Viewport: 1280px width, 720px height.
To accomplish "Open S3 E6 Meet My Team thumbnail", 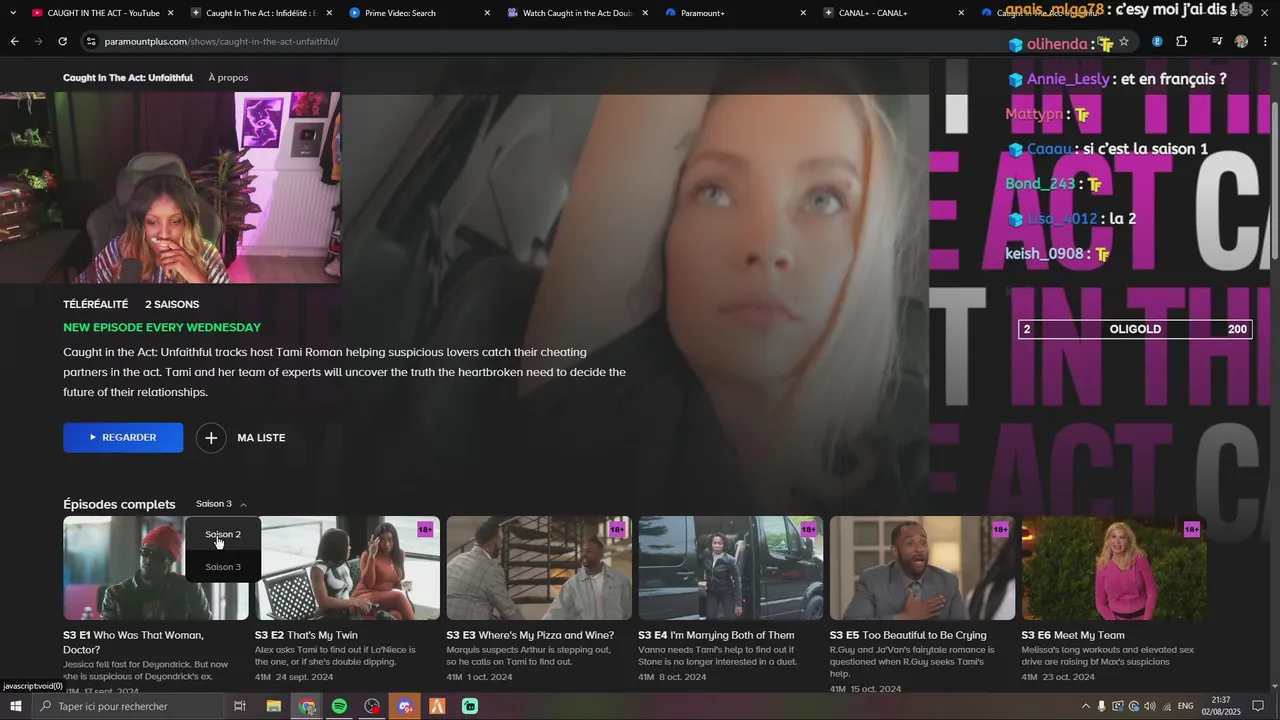I will tap(1114, 568).
